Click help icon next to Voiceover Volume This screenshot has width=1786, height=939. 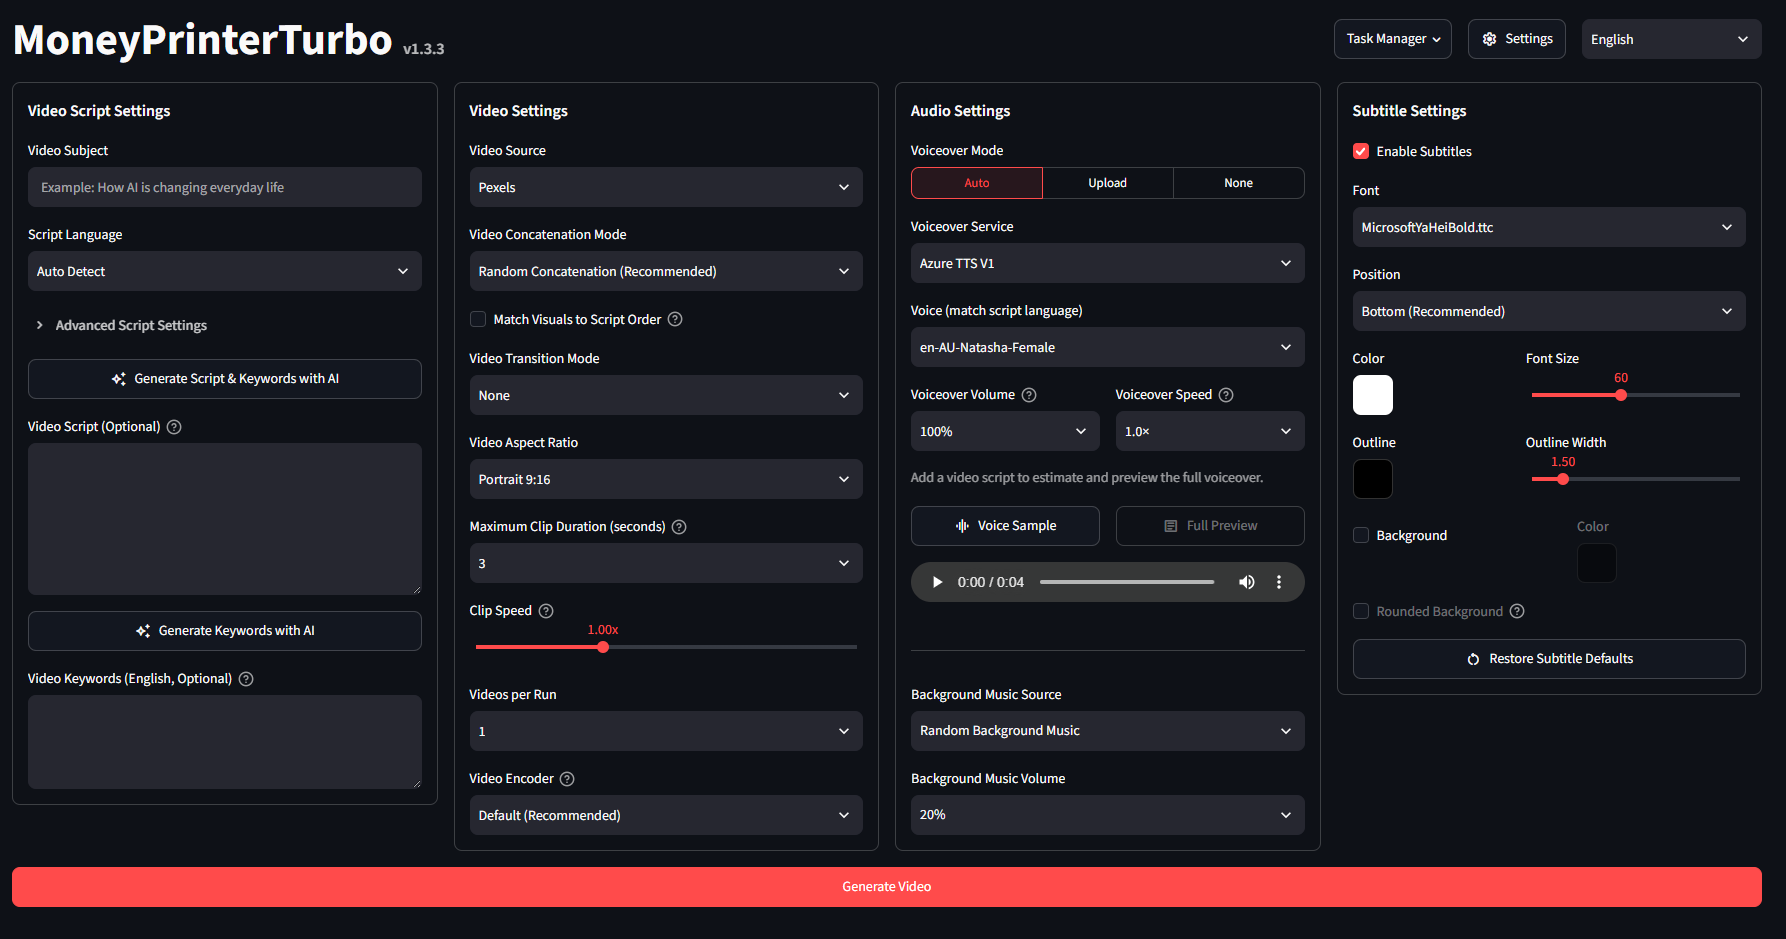click(x=1029, y=395)
